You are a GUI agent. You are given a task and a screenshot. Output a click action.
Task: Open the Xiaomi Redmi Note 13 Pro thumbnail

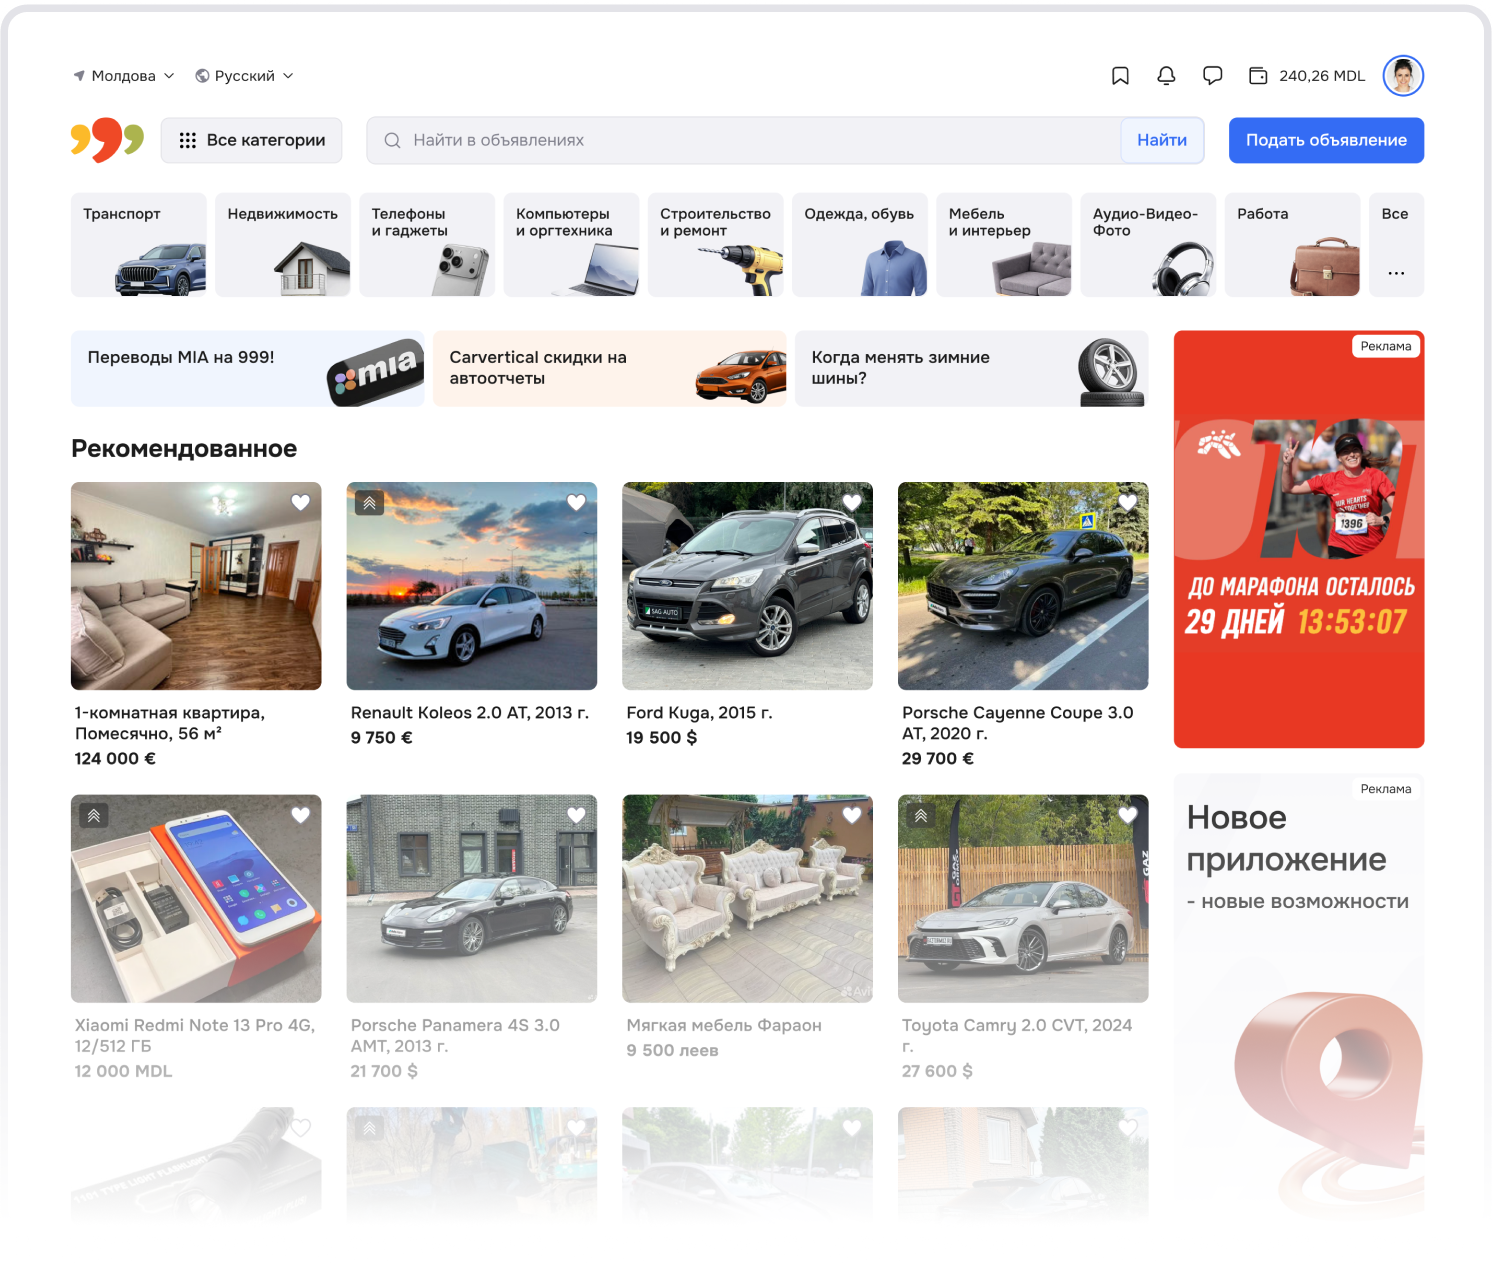pos(196,898)
